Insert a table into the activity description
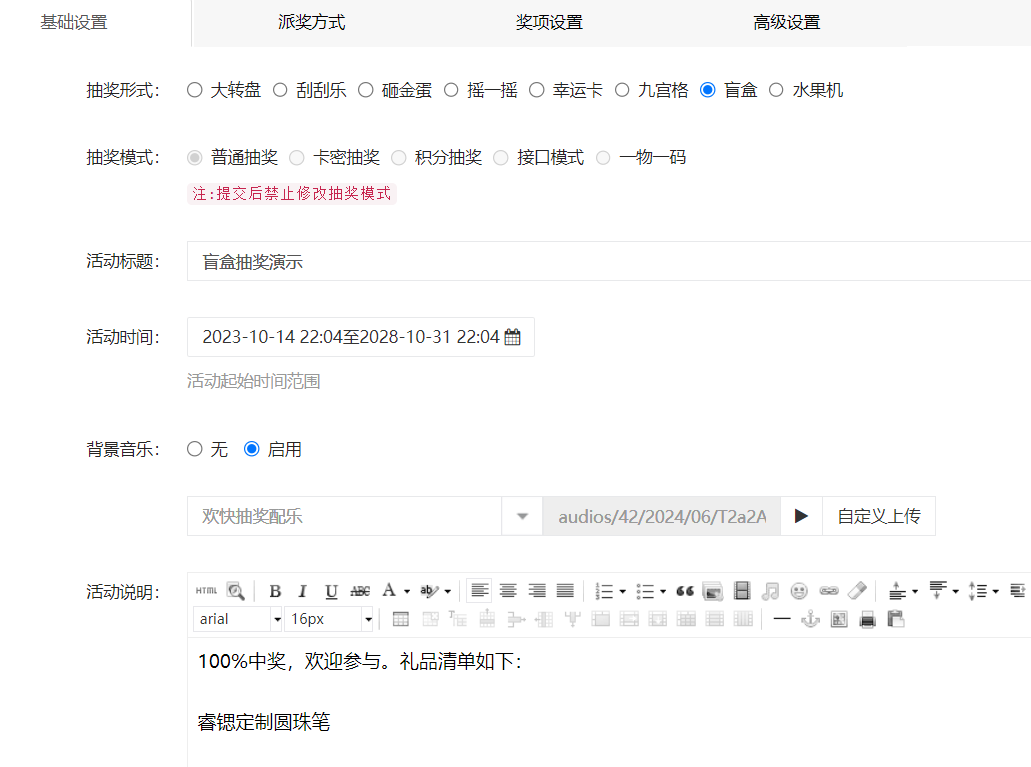This screenshot has height=767, width=1031. pos(400,618)
